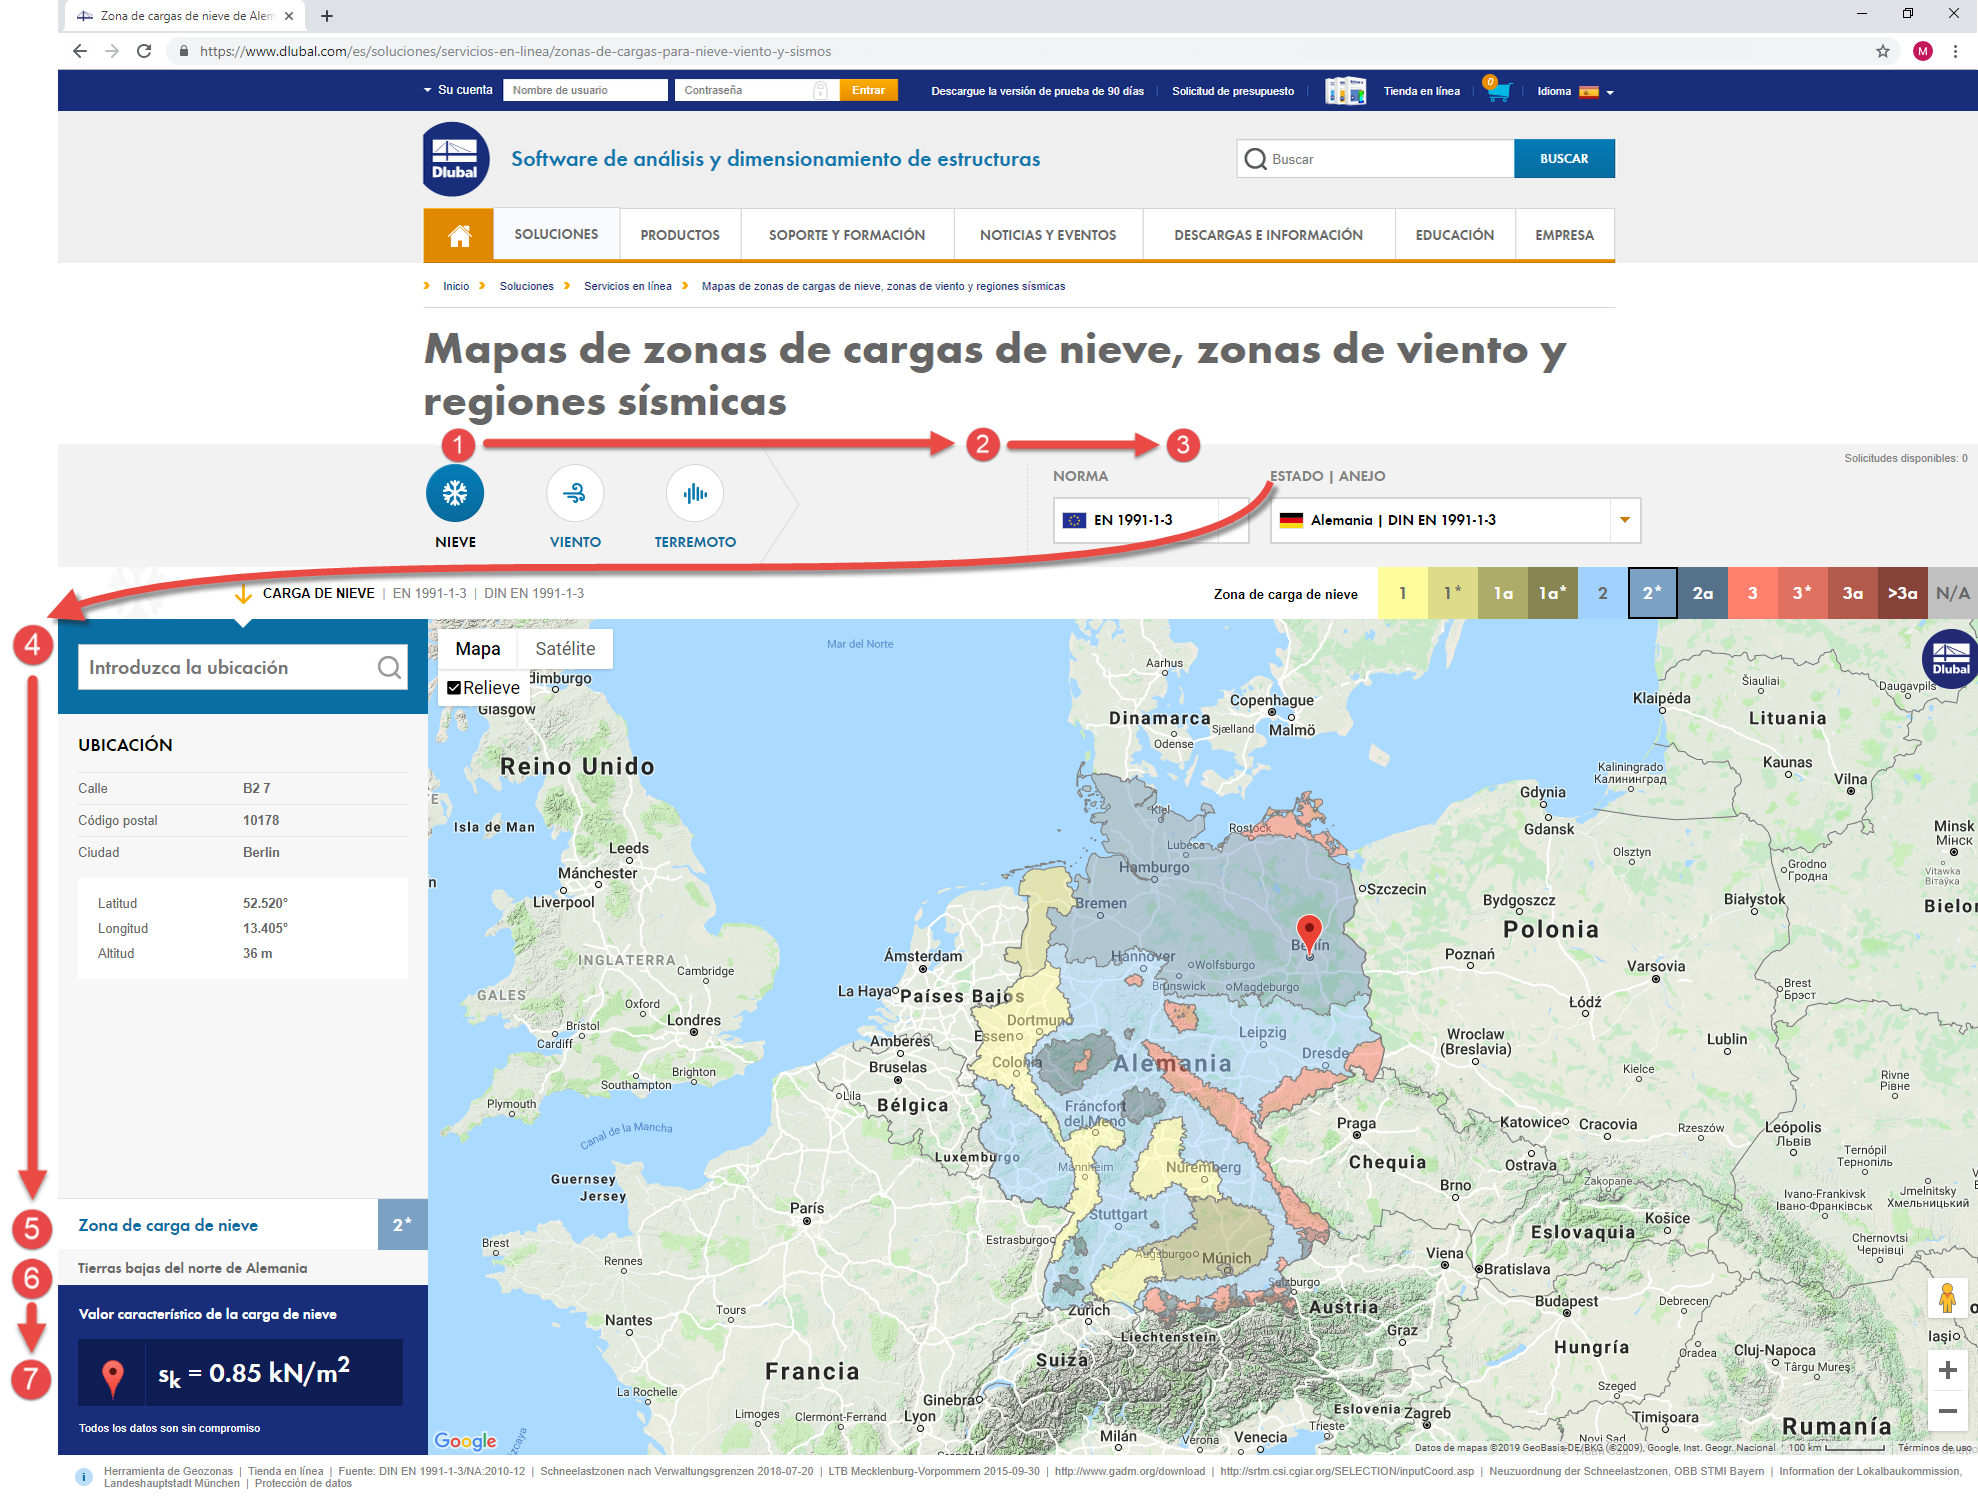Select the highlighted 2* zone swatch
This screenshot has height=1496, width=1978.
tap(1652, 593)
